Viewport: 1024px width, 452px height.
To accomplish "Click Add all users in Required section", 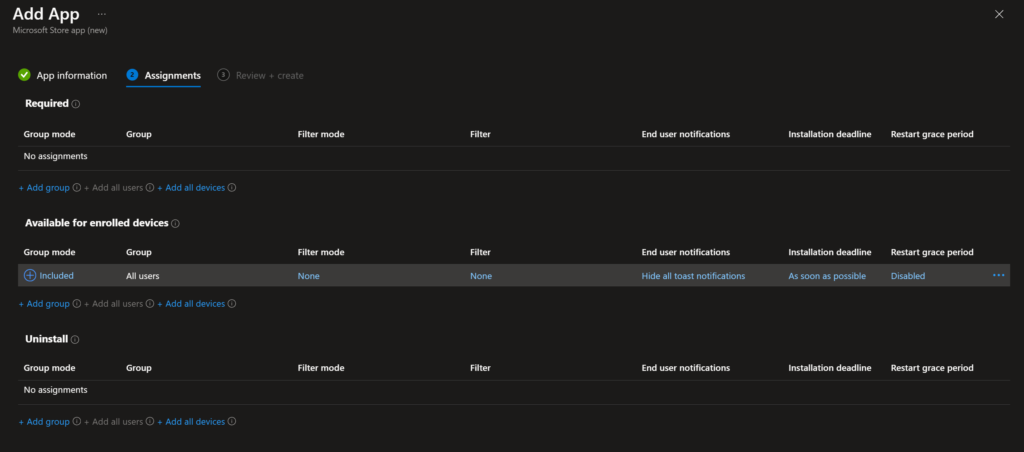I will 114,187.
